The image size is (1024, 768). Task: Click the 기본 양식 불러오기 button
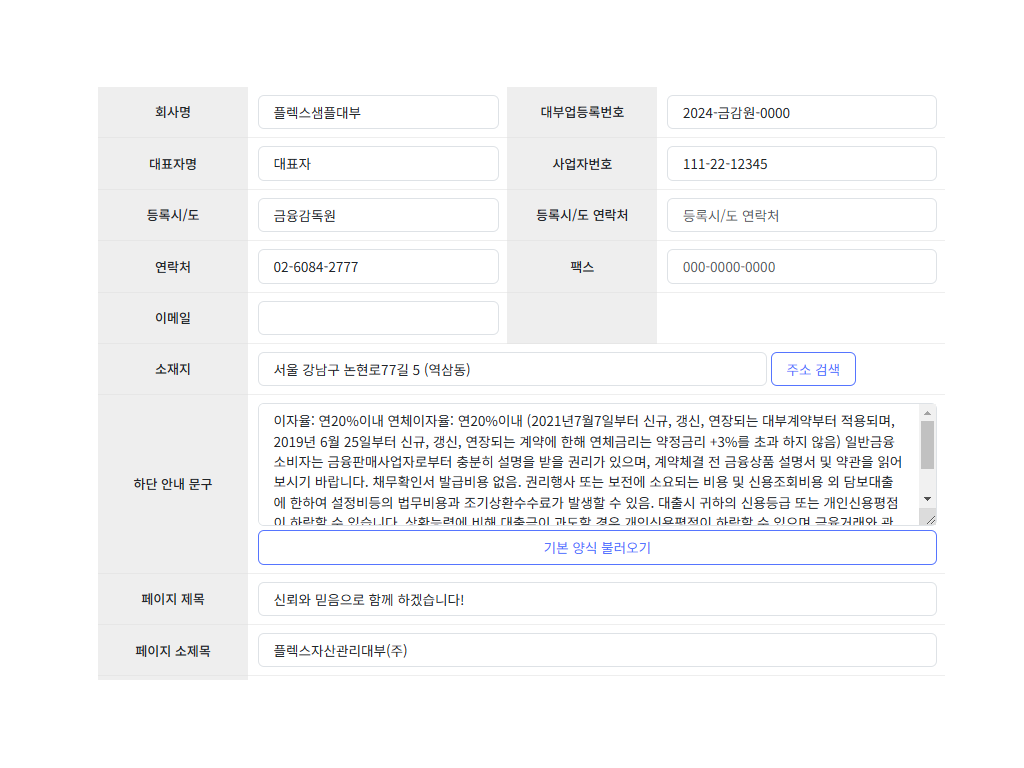(597, 547)
